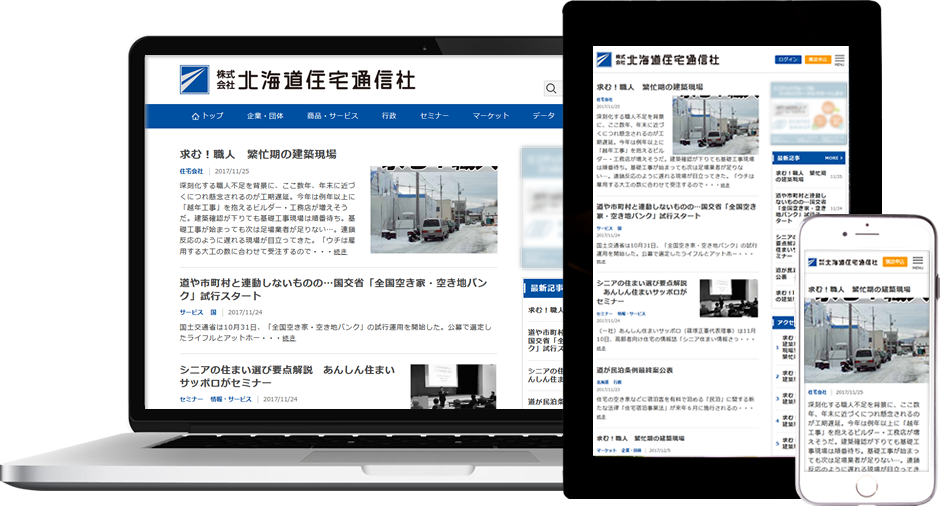Open 商品・サービス in the laptop navigation bar
The image size is (940, 506).
[332, 116]
